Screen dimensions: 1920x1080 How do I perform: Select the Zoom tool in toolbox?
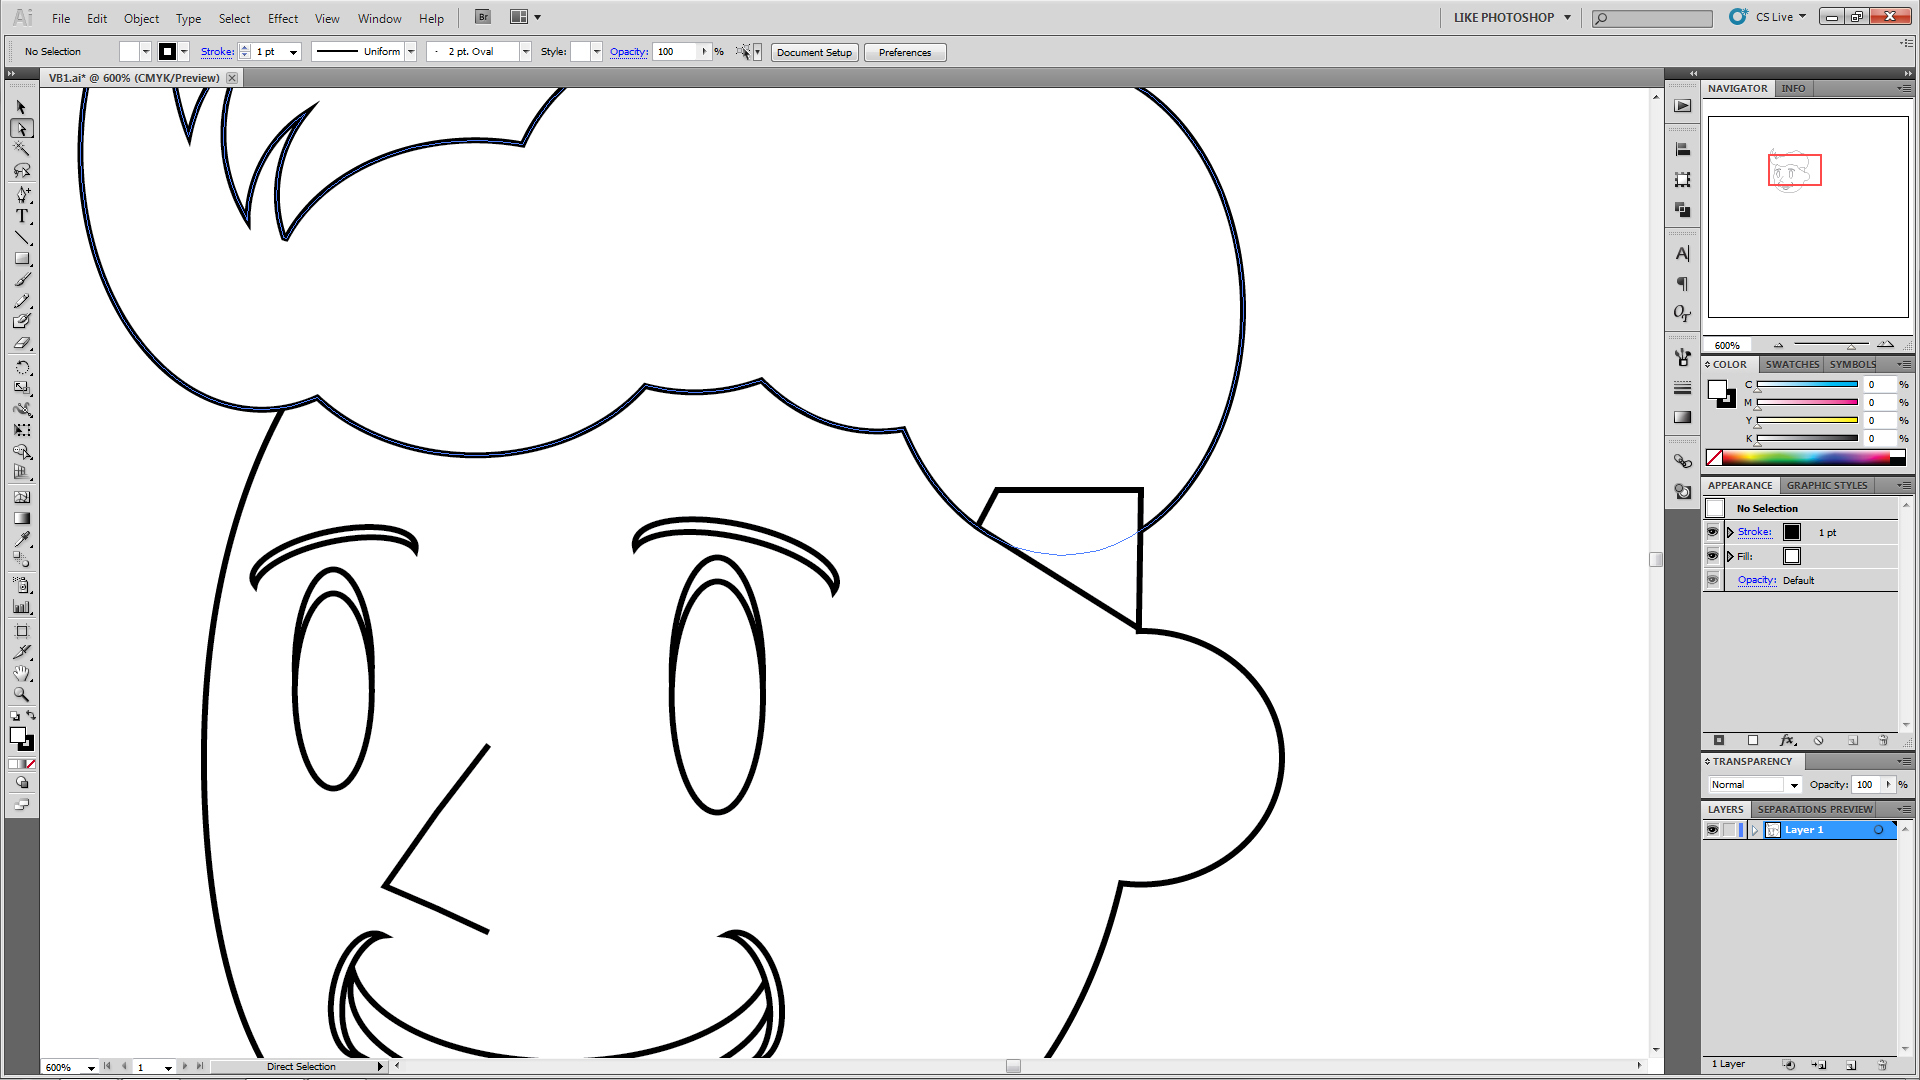tap(21, 694)
